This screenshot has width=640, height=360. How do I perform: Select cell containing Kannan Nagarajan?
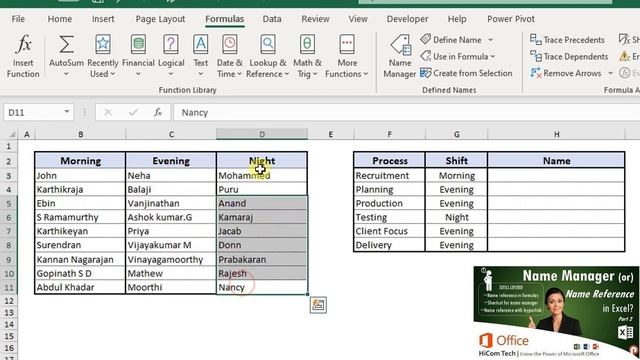80,259
